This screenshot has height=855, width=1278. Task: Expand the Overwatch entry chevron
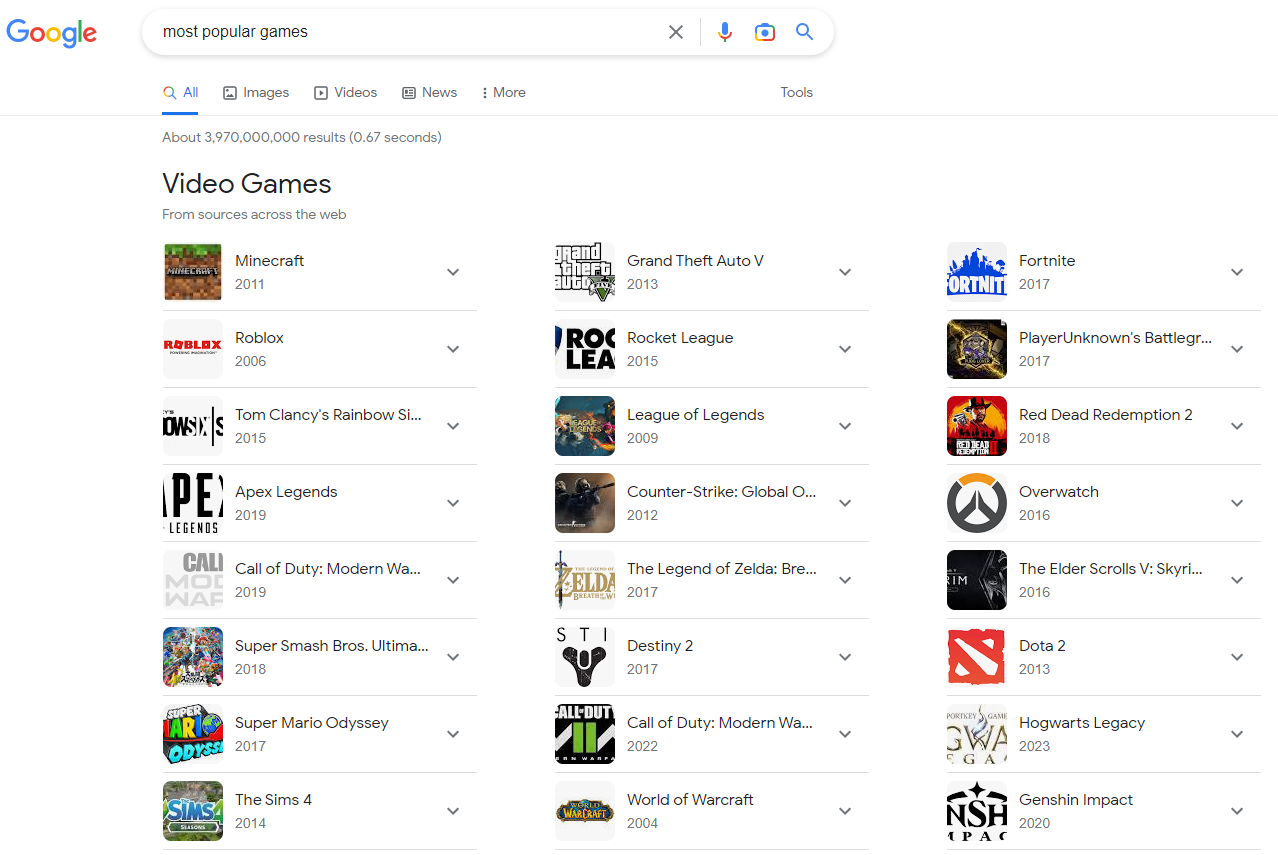coord(1237,503)
